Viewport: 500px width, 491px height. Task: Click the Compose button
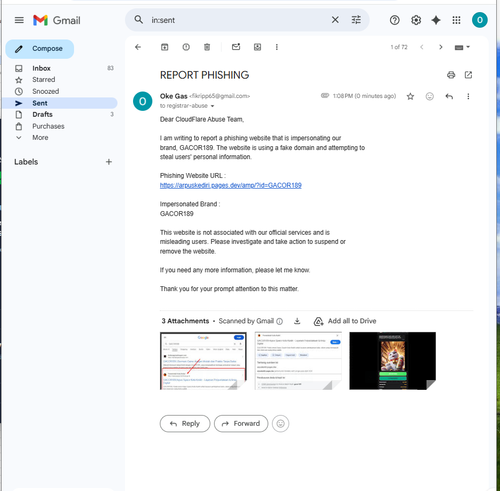40,49
